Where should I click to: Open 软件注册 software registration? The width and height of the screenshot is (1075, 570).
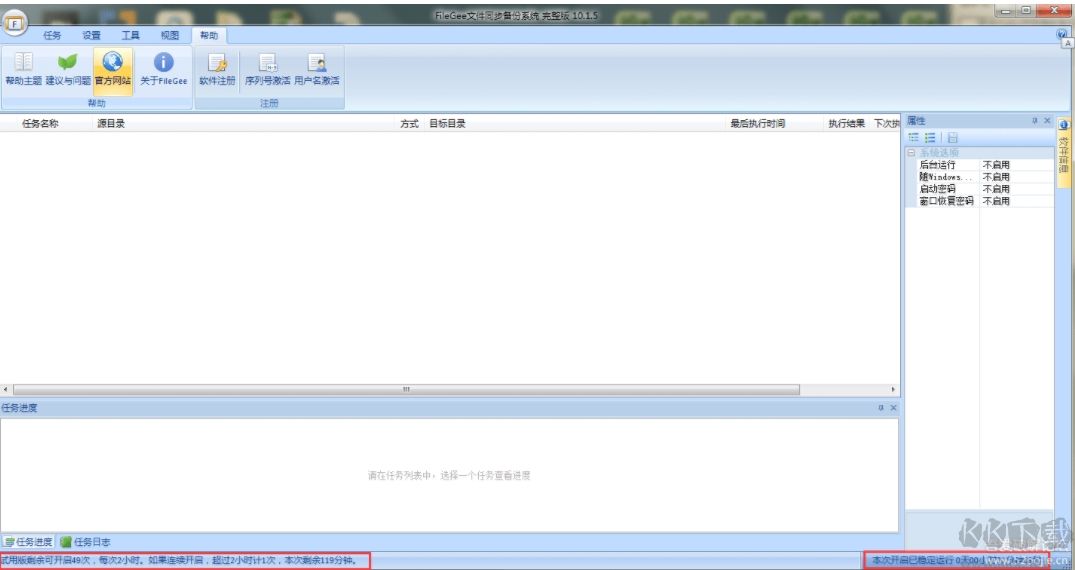coord(217,69)
